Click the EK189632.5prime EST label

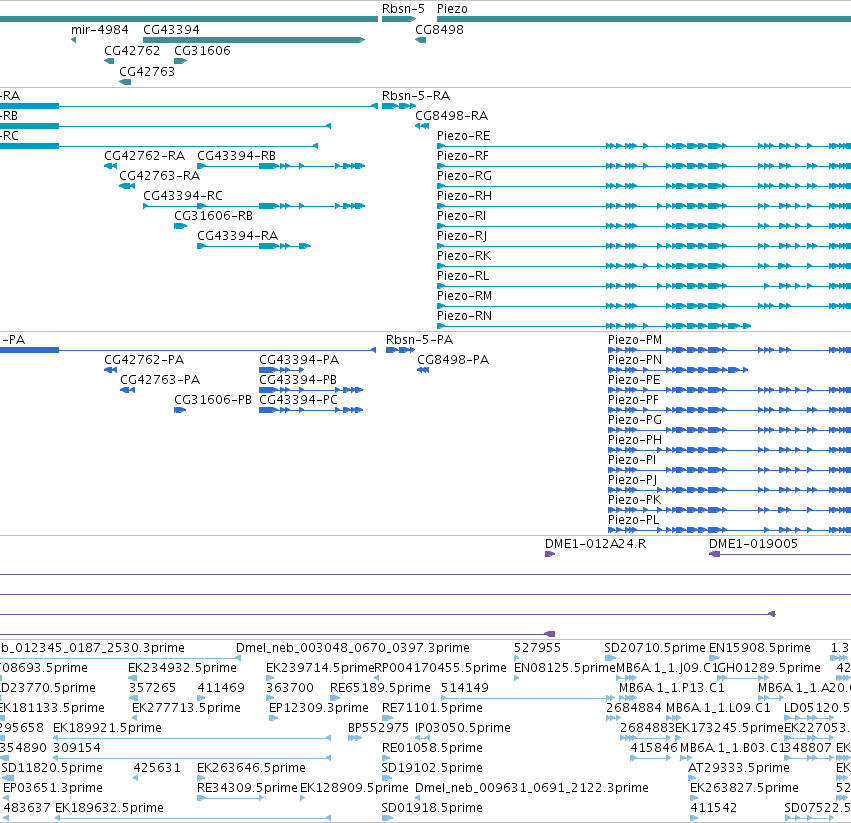click(x=109, y=808)
